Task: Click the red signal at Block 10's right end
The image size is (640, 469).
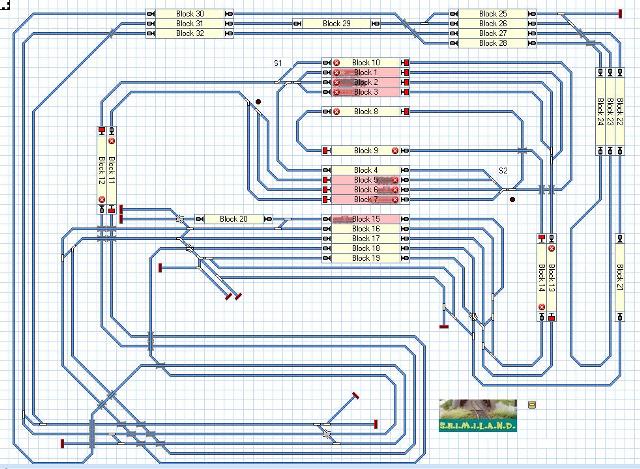Action: [x=405, y=62]
